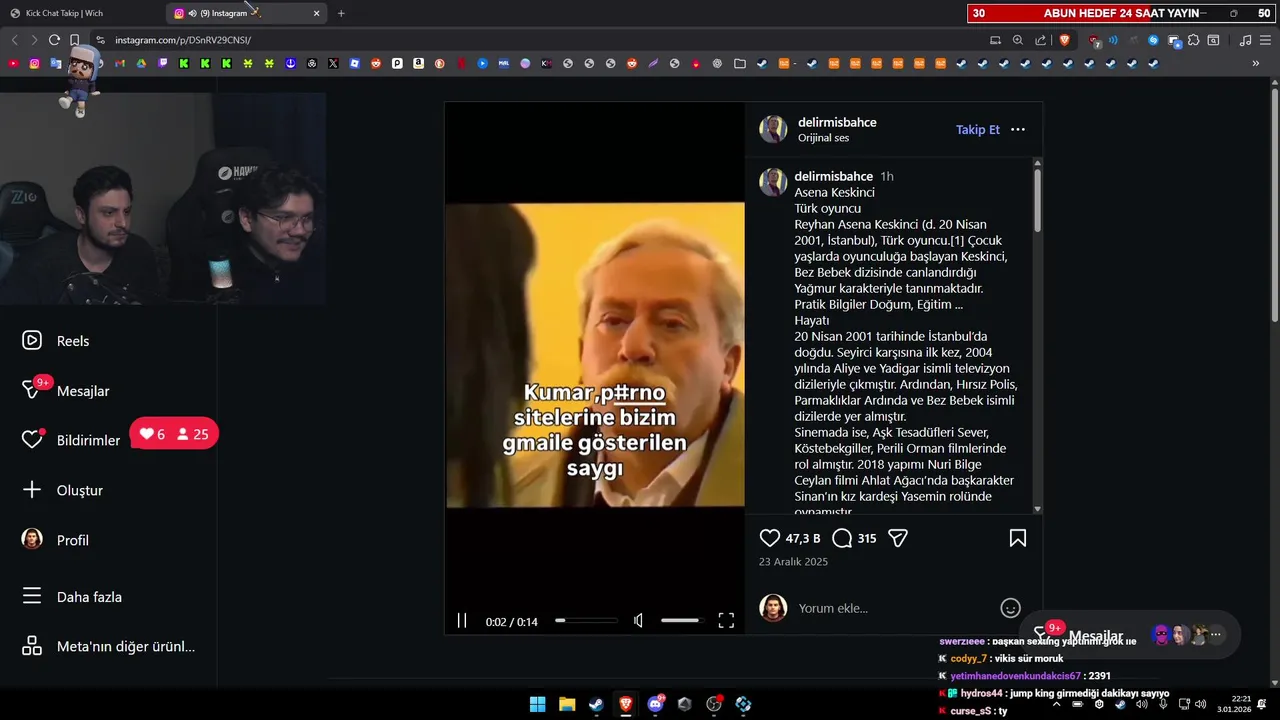Save the post with the bookmark icon
Image resolution: width=1280 pixels, height=720 pixels.
point(1018,538)
